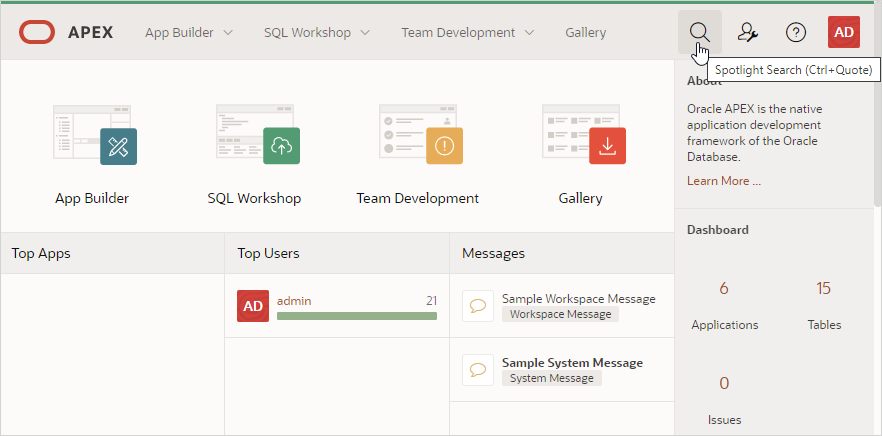Click the Gallery label under icon

(580, 198)
